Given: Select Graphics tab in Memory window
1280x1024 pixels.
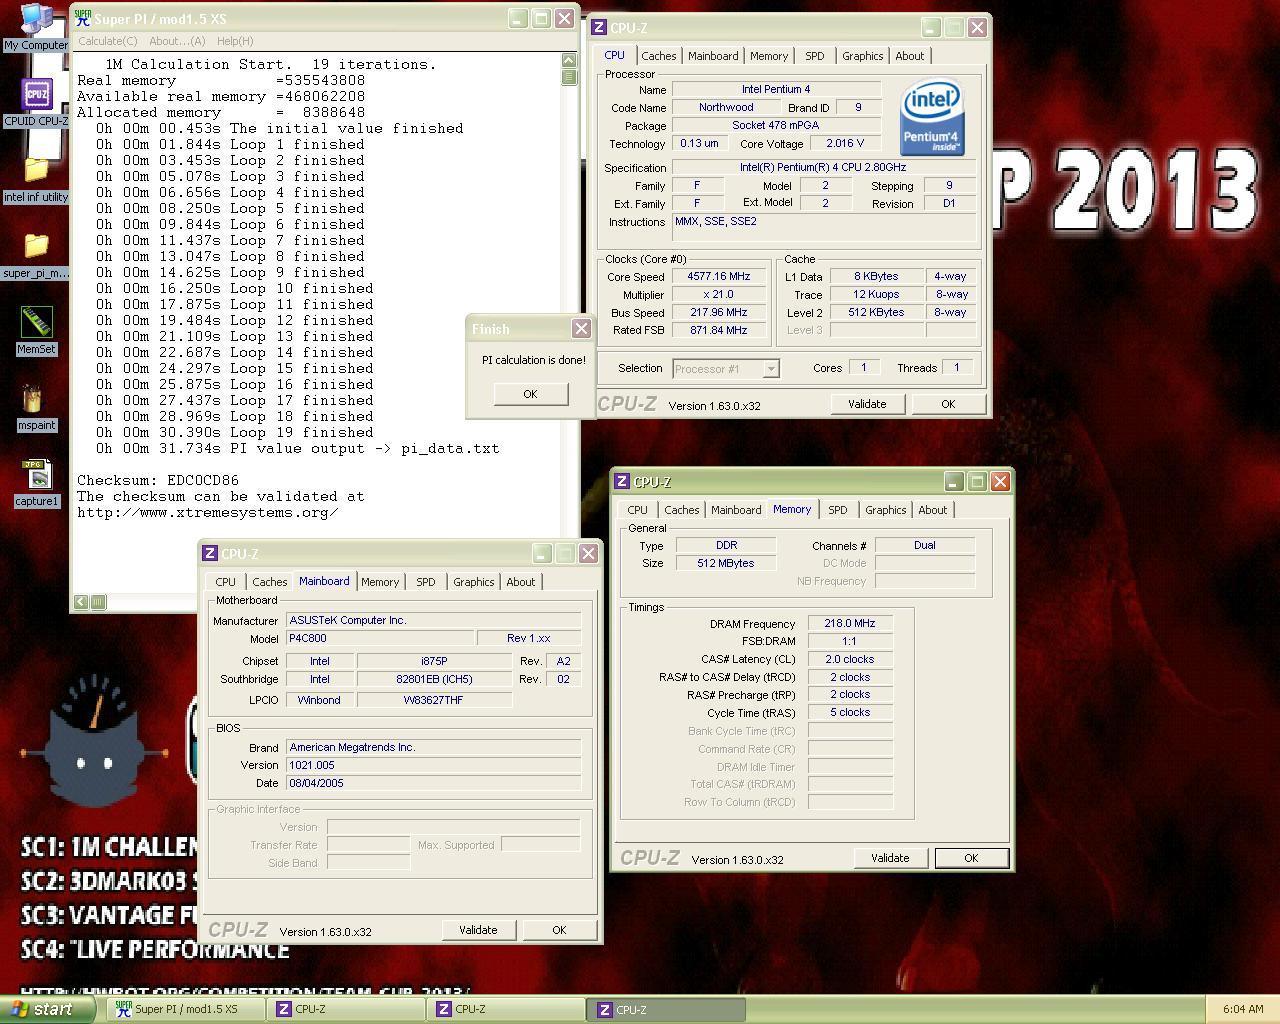Looking at the screenshot, I should (x=885, y=510).
